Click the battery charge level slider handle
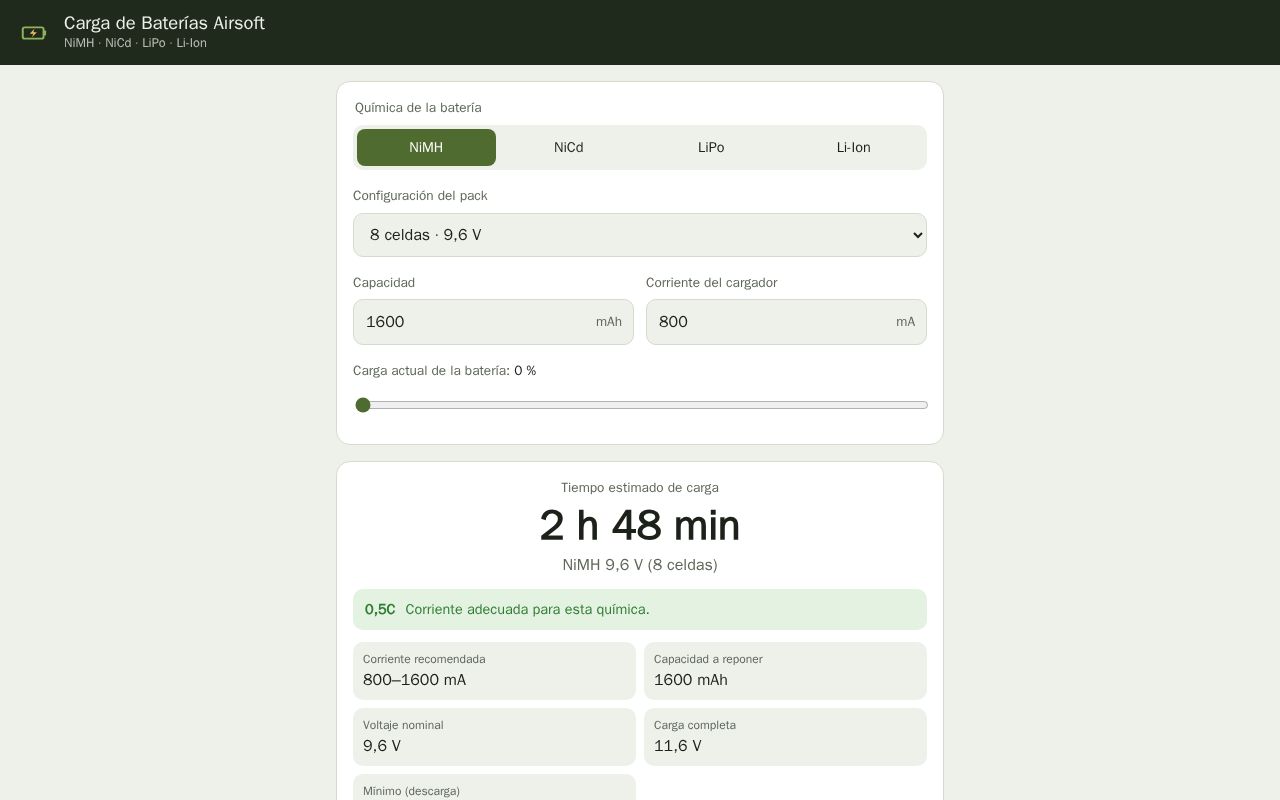The height and width of the screenshot is (800, 1280). [363, 405]
